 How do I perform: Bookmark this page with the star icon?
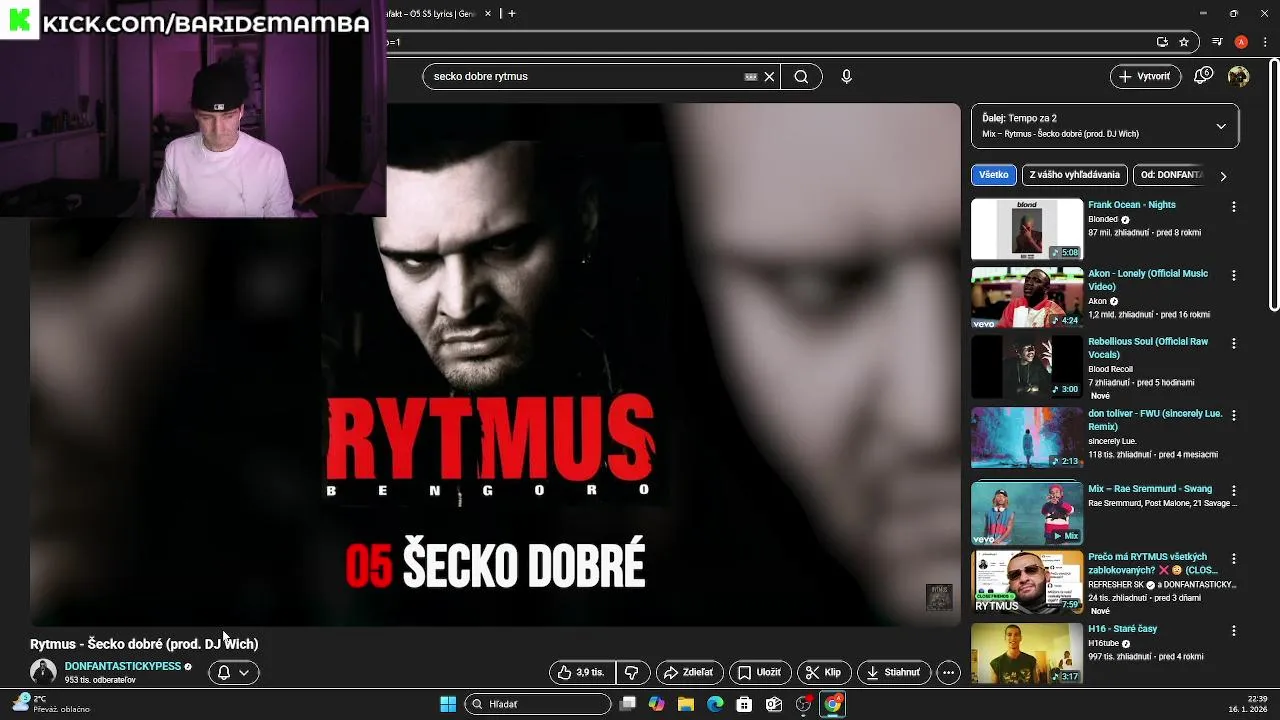click(x=1184, y=42)
